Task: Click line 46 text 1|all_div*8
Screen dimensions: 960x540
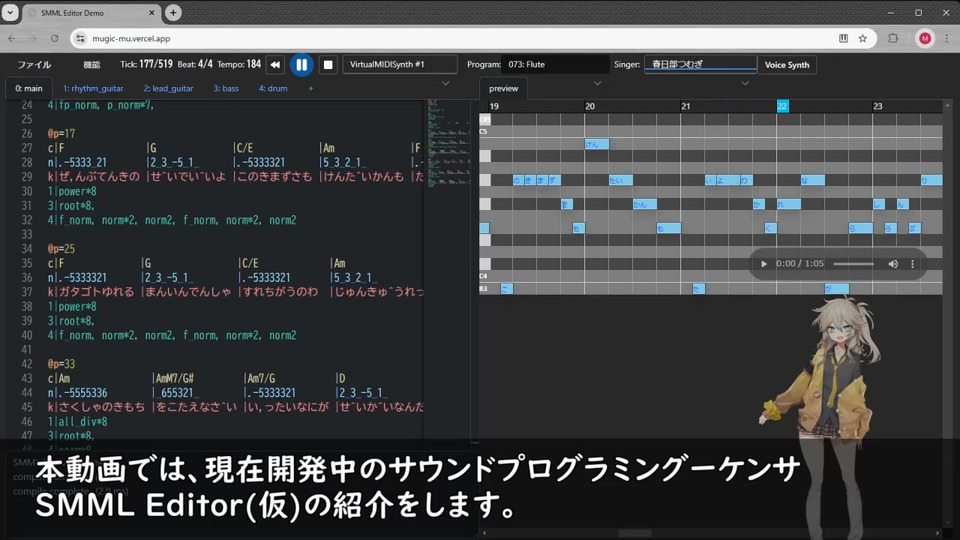Action: tap(78, 421)
